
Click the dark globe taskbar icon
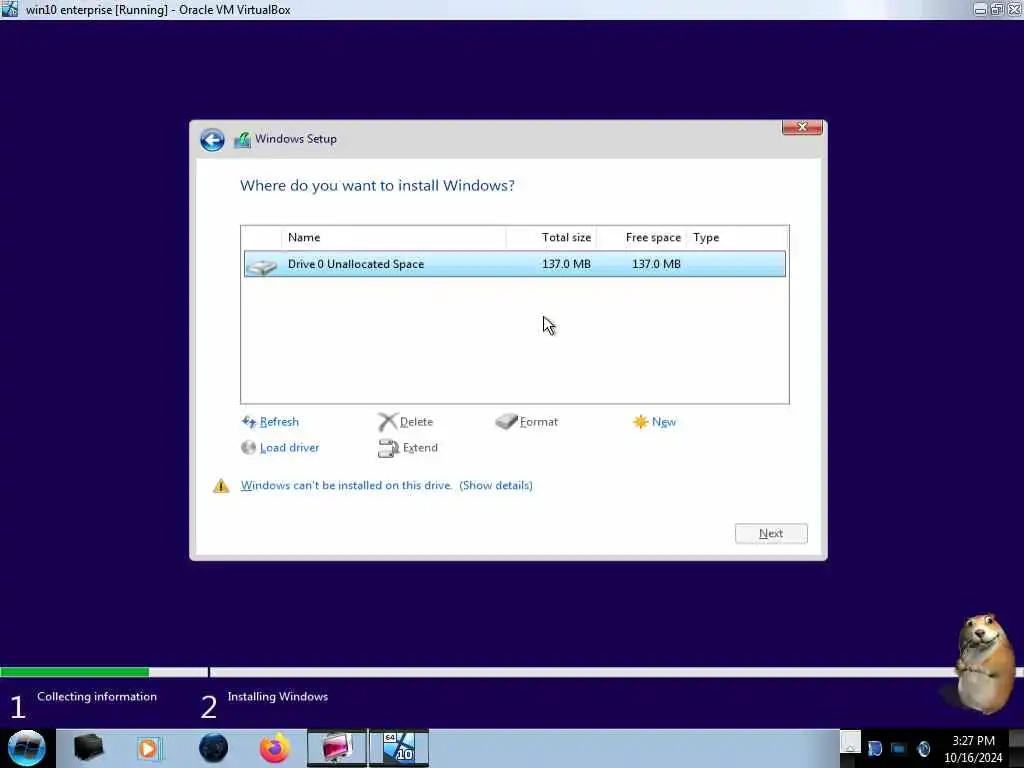(x=214, y=748)
